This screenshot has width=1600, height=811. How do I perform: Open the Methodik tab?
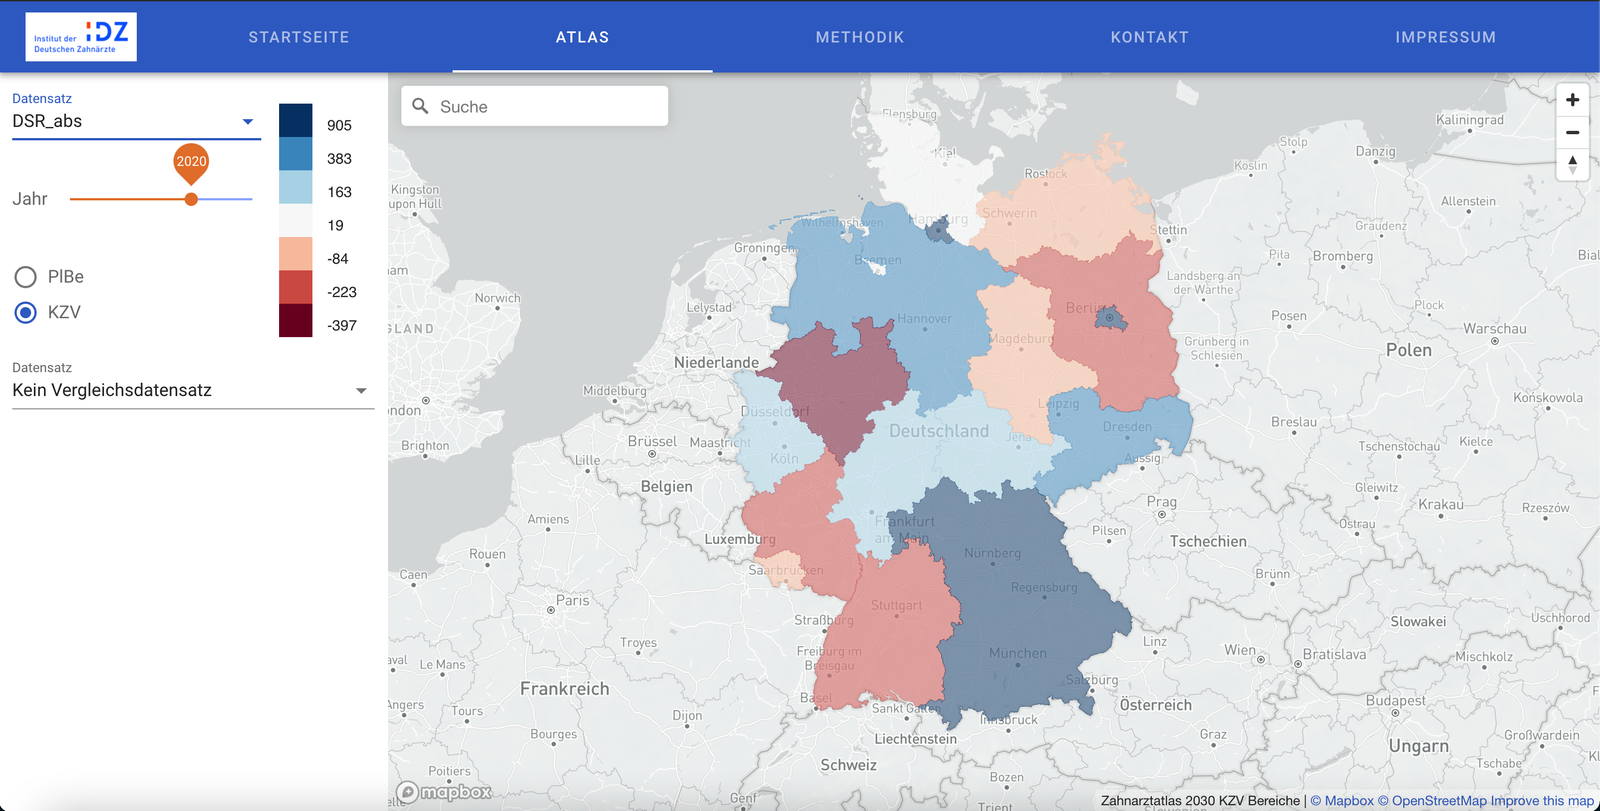(860, 37)
